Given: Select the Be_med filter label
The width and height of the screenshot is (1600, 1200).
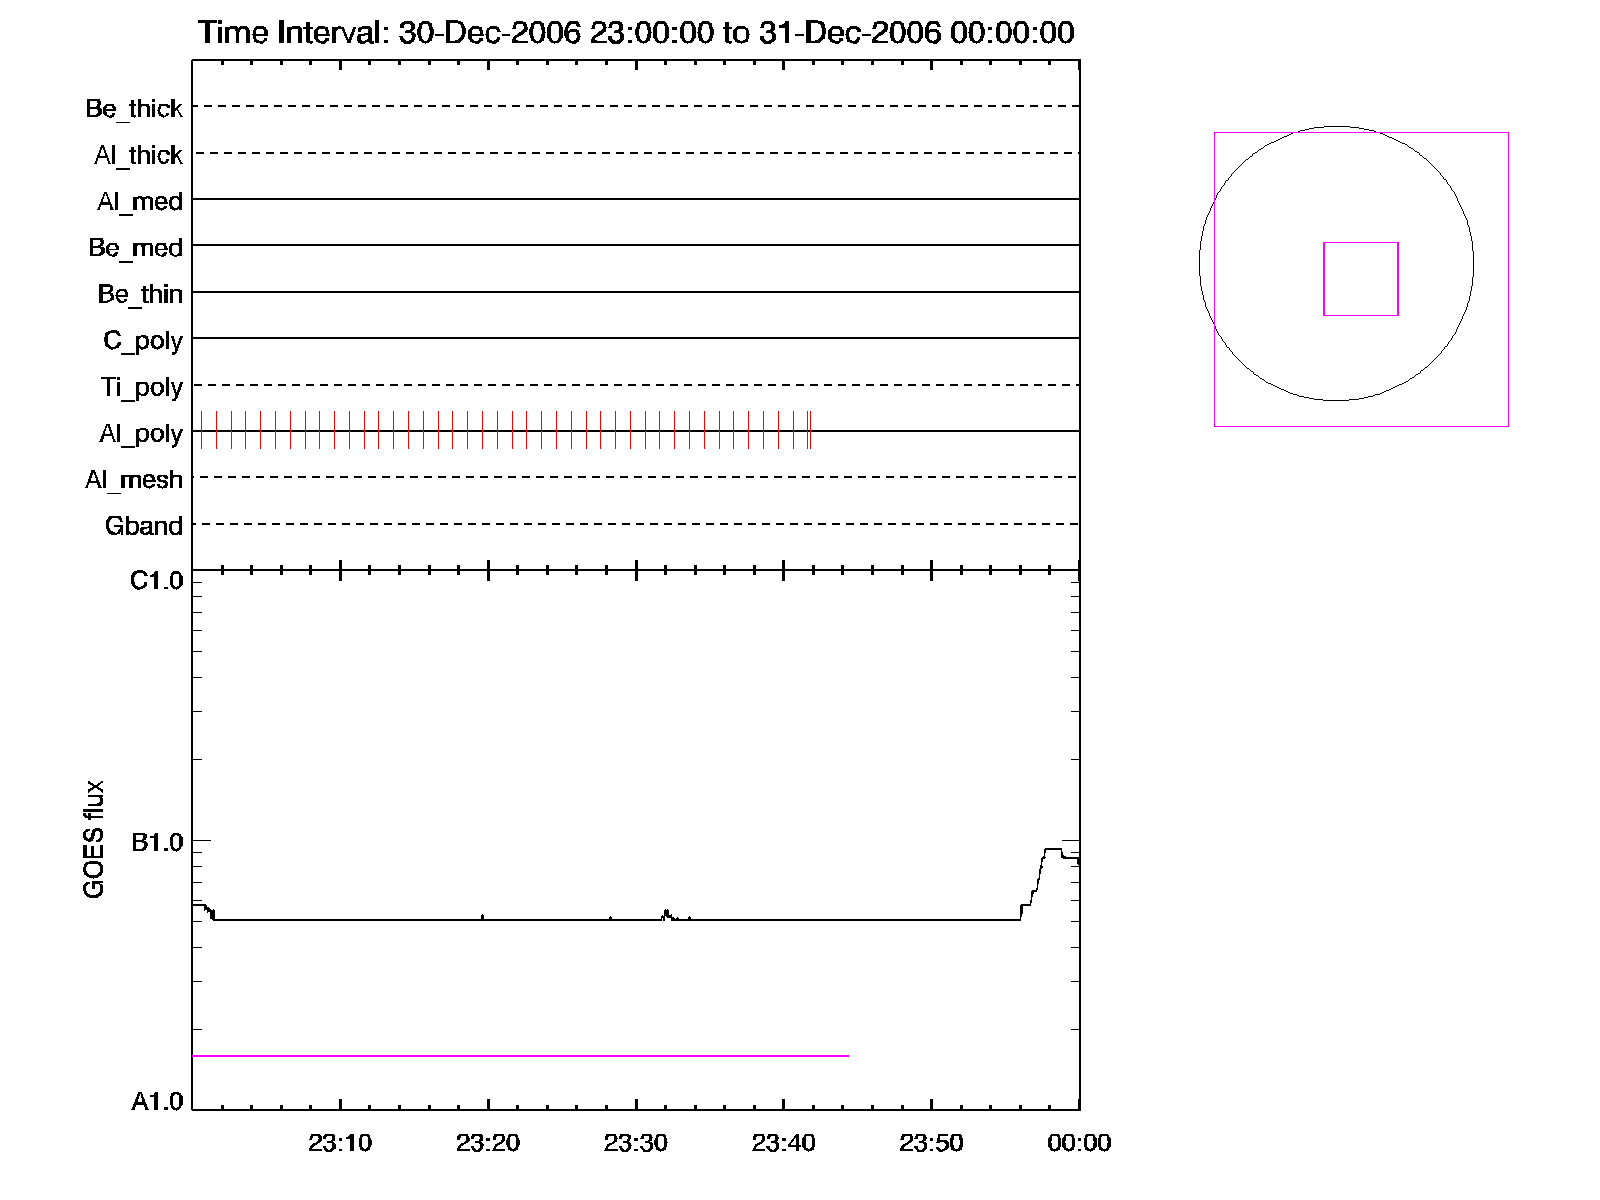Looking at the screenshot, I should pos(135,247).
